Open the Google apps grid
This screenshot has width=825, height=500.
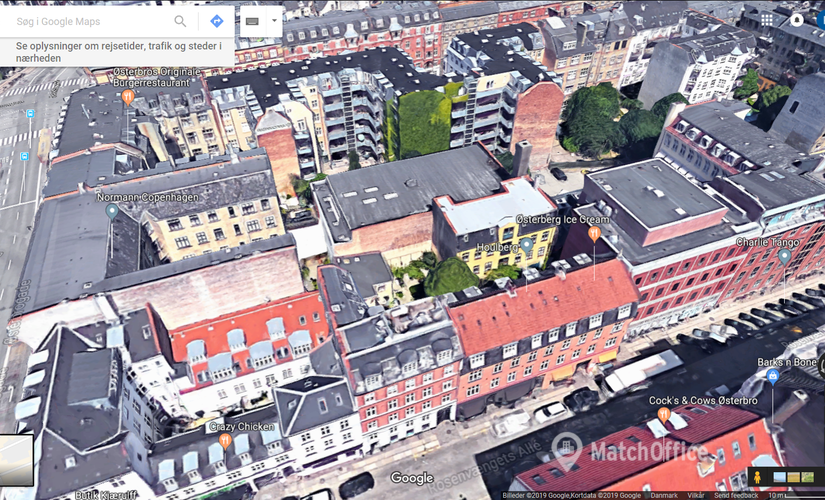[767, 19]
